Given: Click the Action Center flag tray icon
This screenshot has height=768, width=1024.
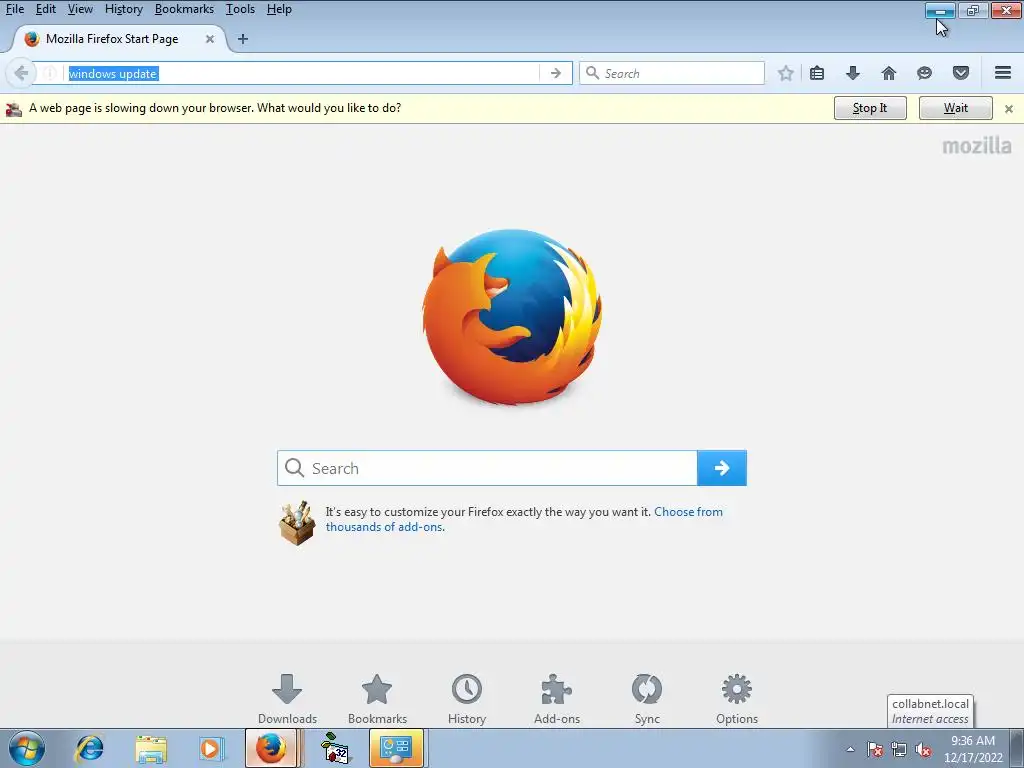Looking at the screenshot, I should point(874,749).
